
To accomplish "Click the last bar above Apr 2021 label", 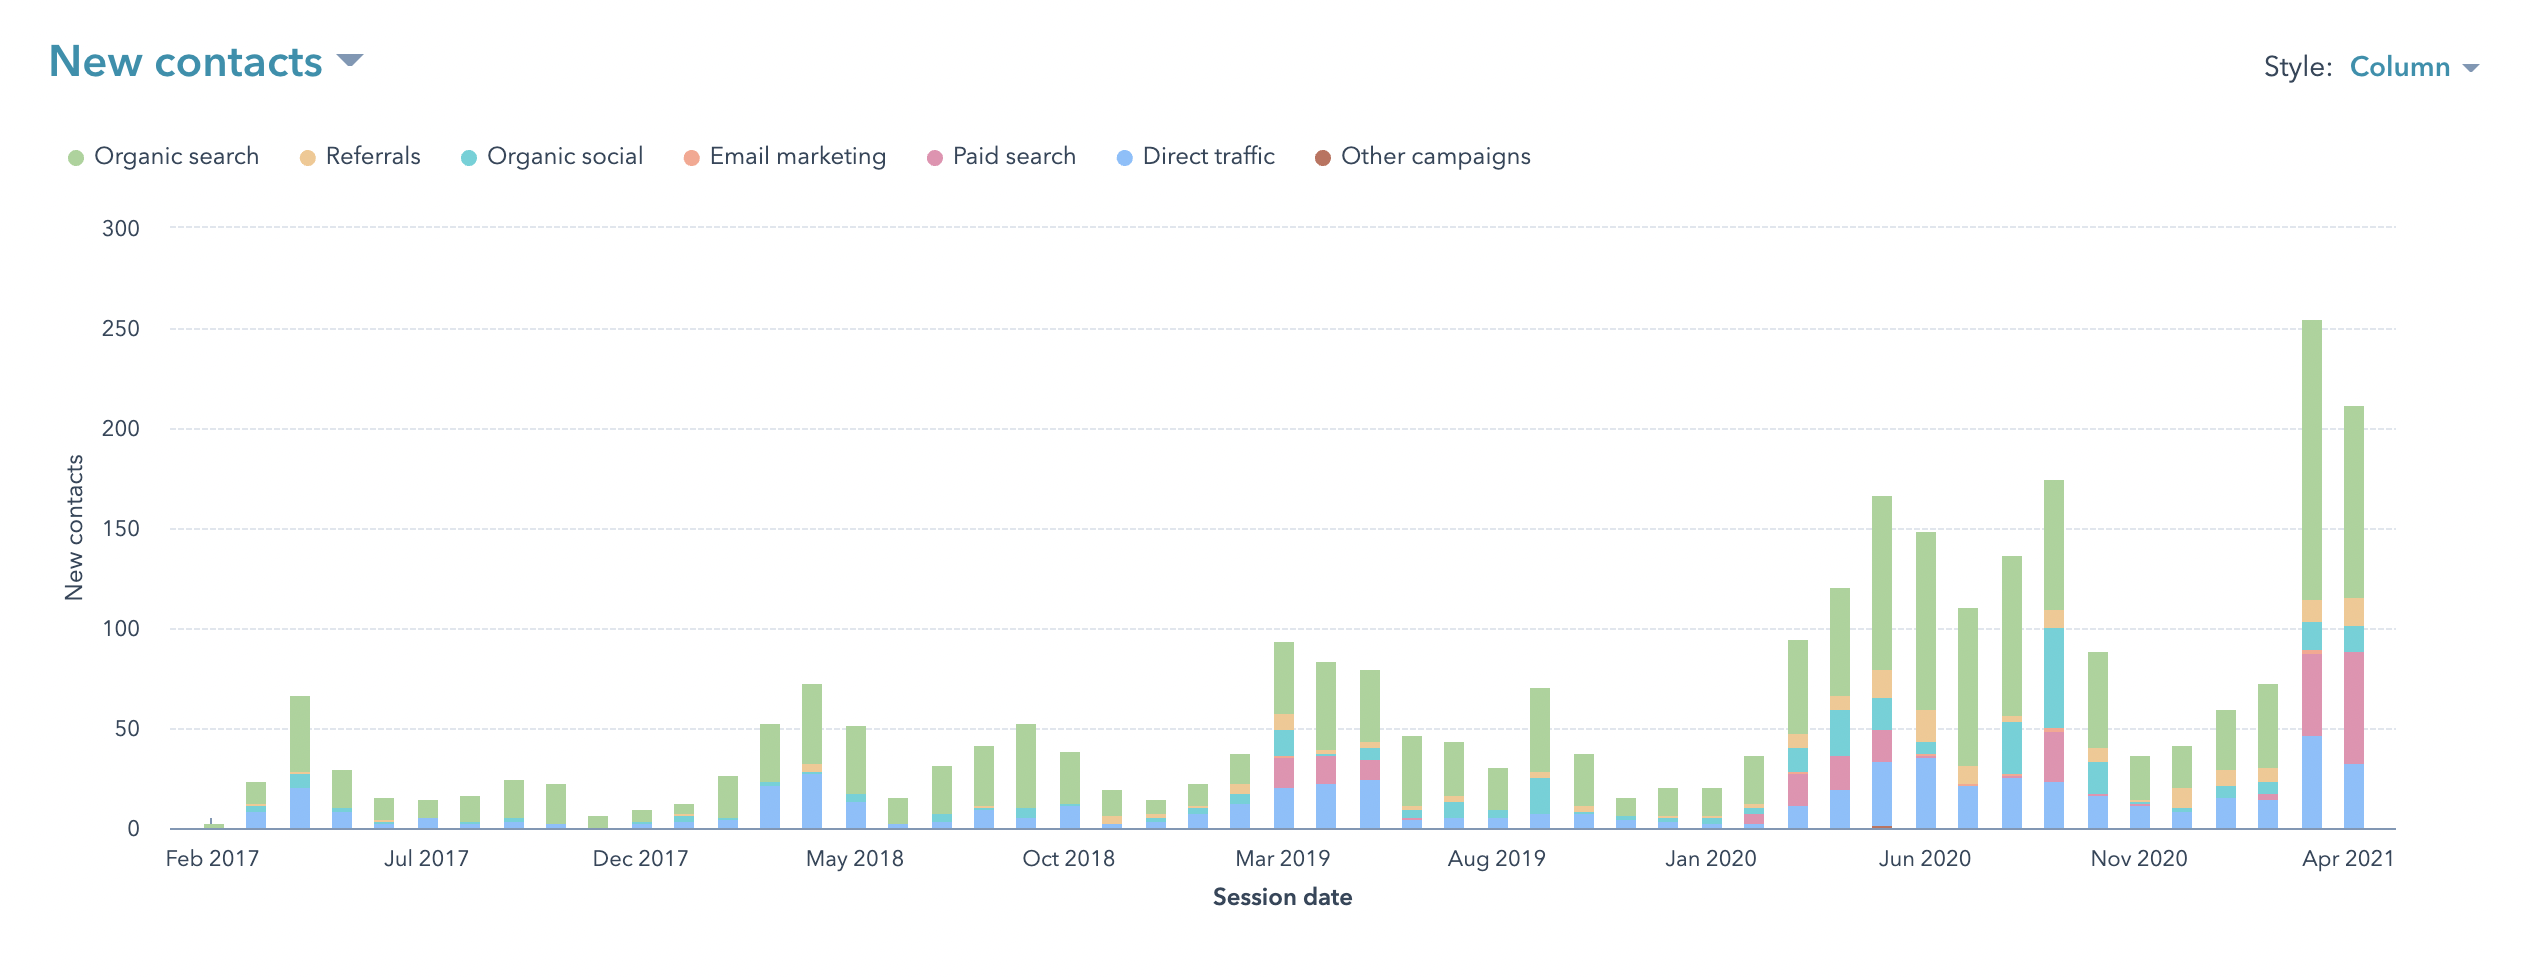I will pos(2354,617).
